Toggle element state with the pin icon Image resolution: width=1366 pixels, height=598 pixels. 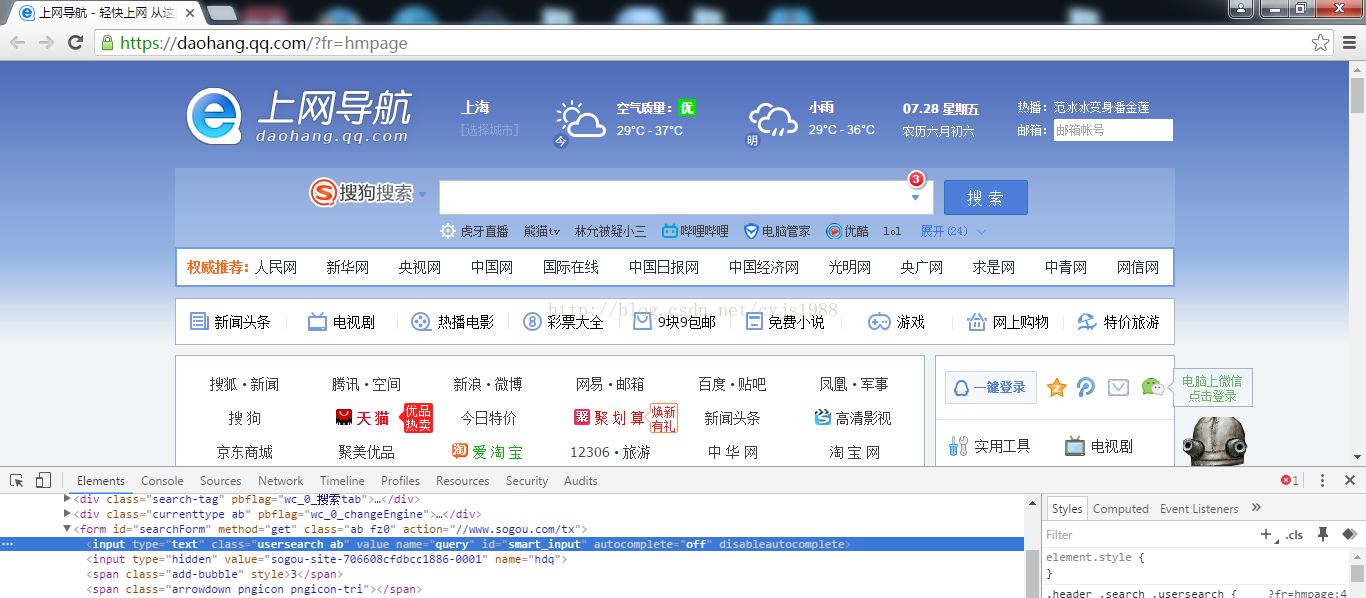1323,535
